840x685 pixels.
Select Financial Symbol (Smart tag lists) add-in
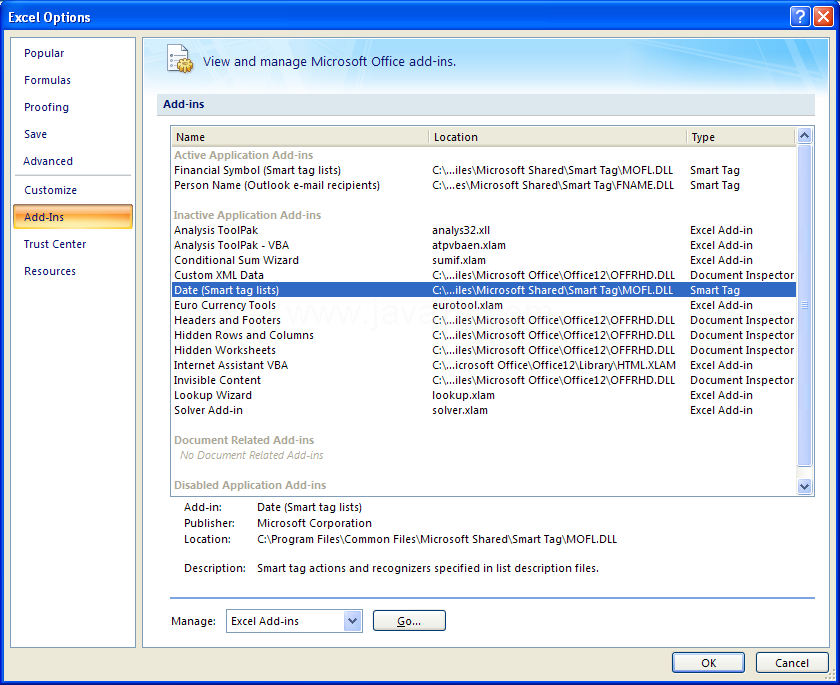484,170
